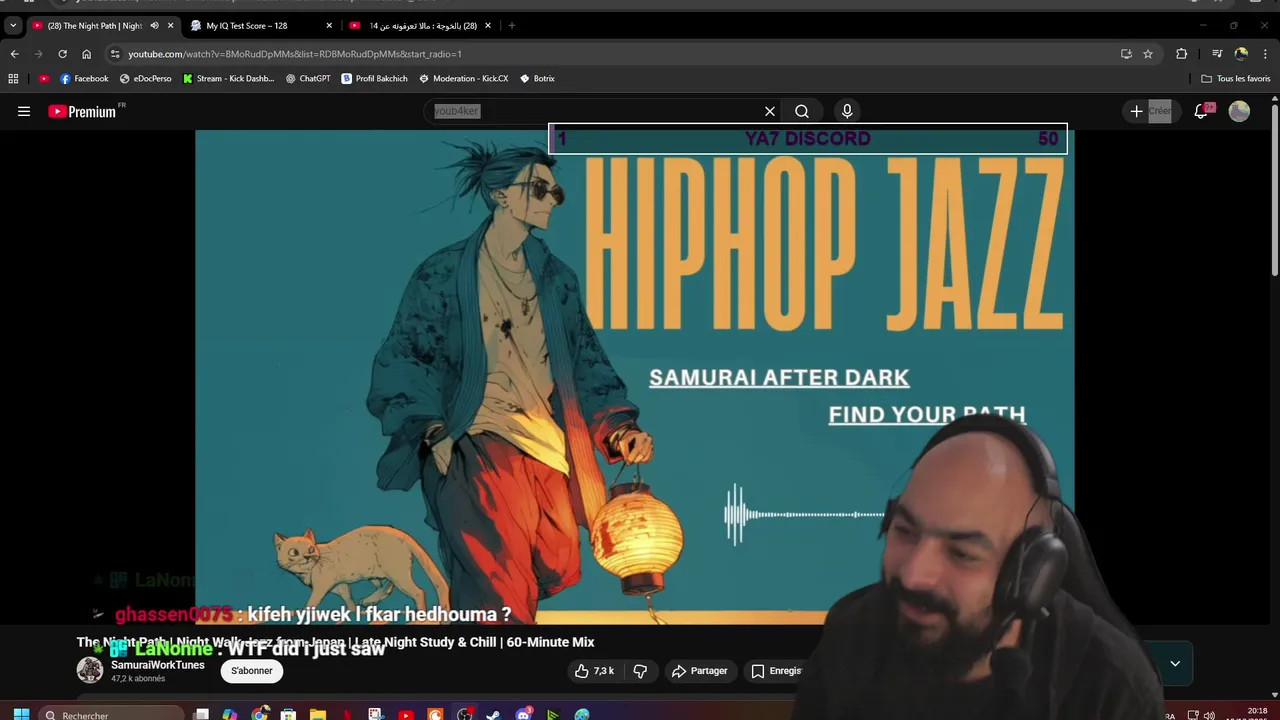1280x720 pixels.
Task: Clear the YouTube search box text
Action: click(x=770, y=112)
